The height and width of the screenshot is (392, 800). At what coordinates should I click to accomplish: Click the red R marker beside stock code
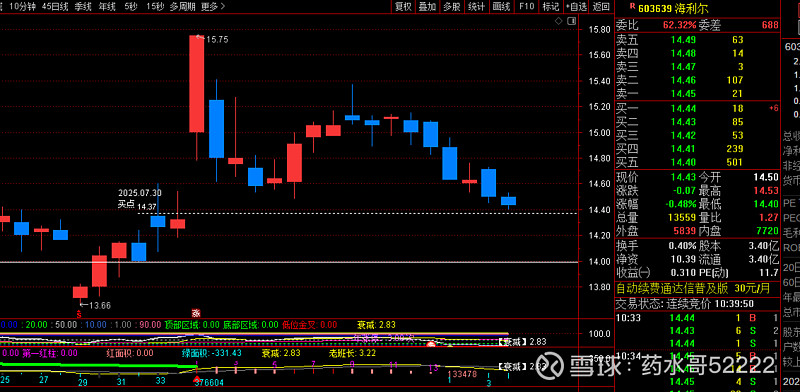click(633, 6)
